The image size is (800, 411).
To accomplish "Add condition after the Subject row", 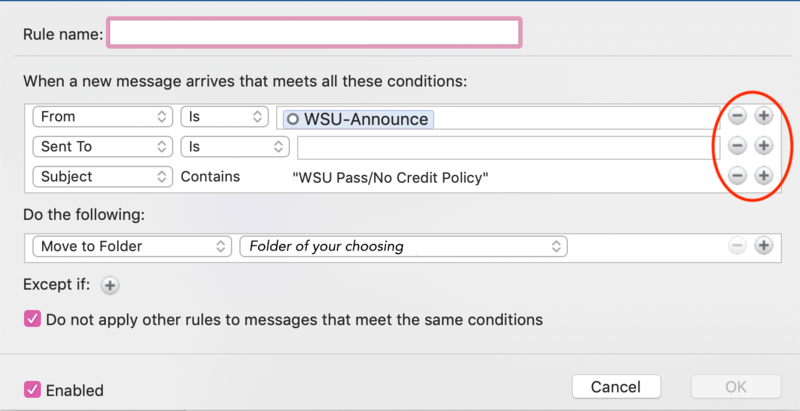I will [x=763, y=176].
